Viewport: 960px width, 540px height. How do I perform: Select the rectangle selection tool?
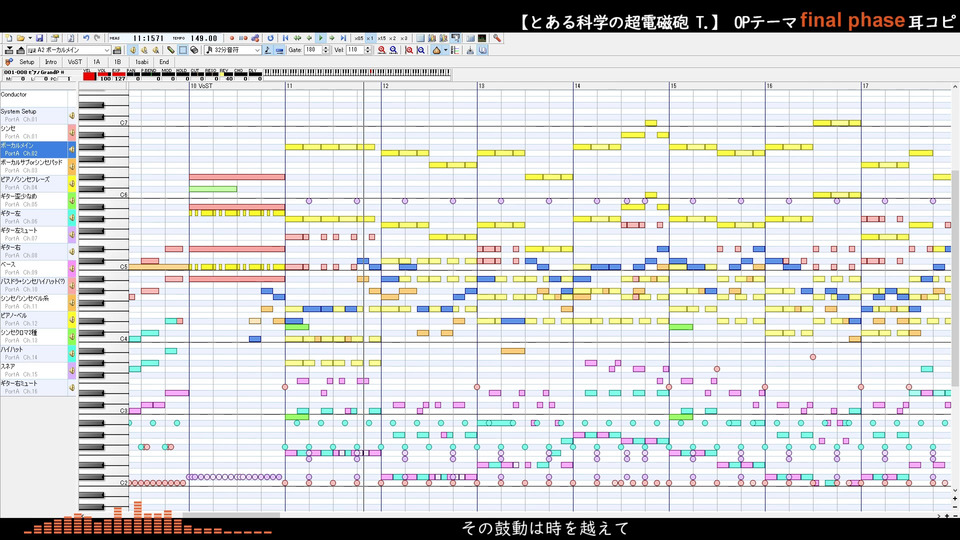coord(182,50)
